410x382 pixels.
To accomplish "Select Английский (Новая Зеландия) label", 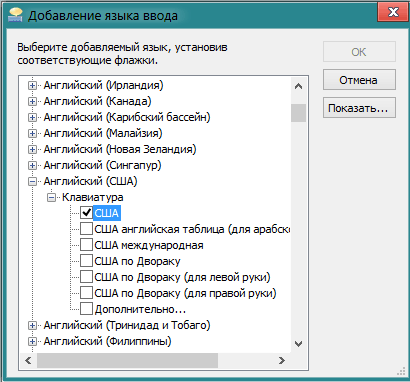I will tap(120, 149).
